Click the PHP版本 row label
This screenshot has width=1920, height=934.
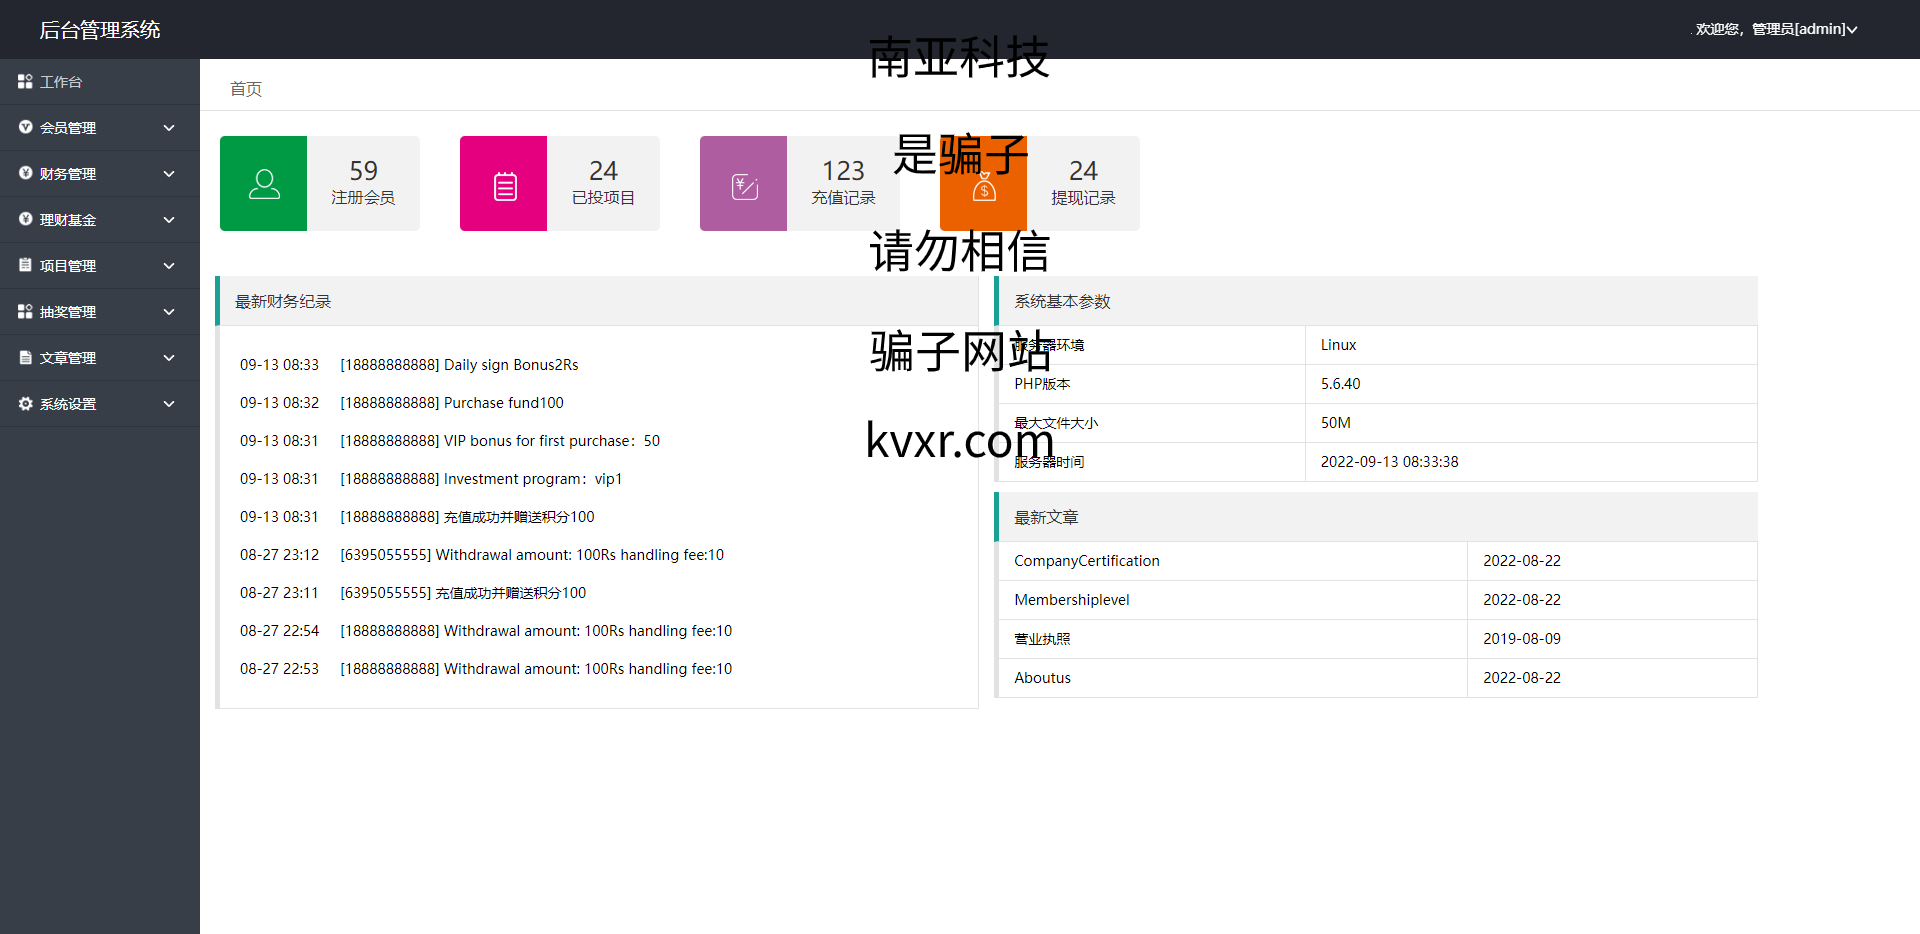click(1042, 384)
